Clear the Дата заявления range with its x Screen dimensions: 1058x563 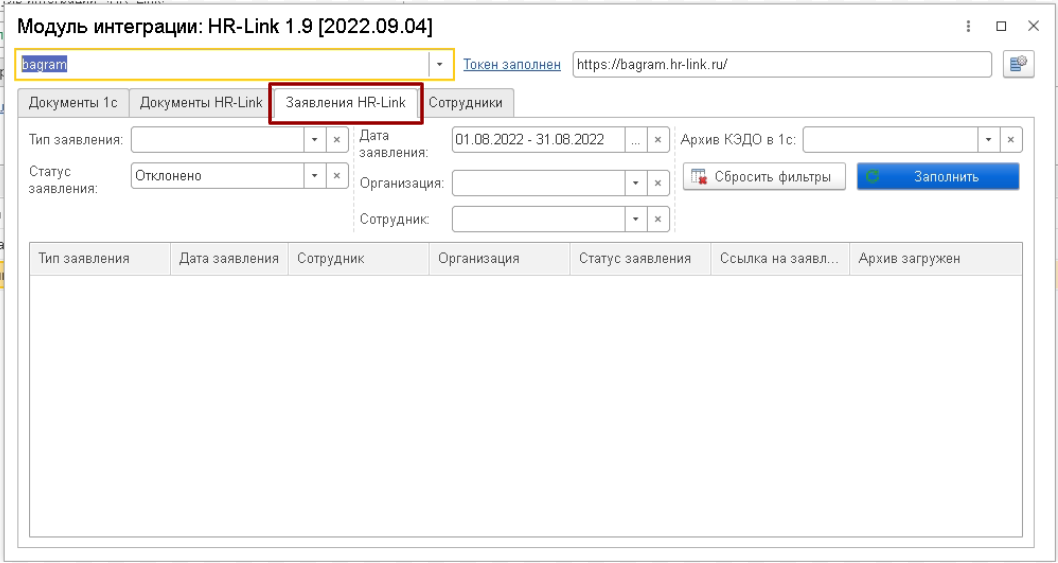[x=658, y=140]
